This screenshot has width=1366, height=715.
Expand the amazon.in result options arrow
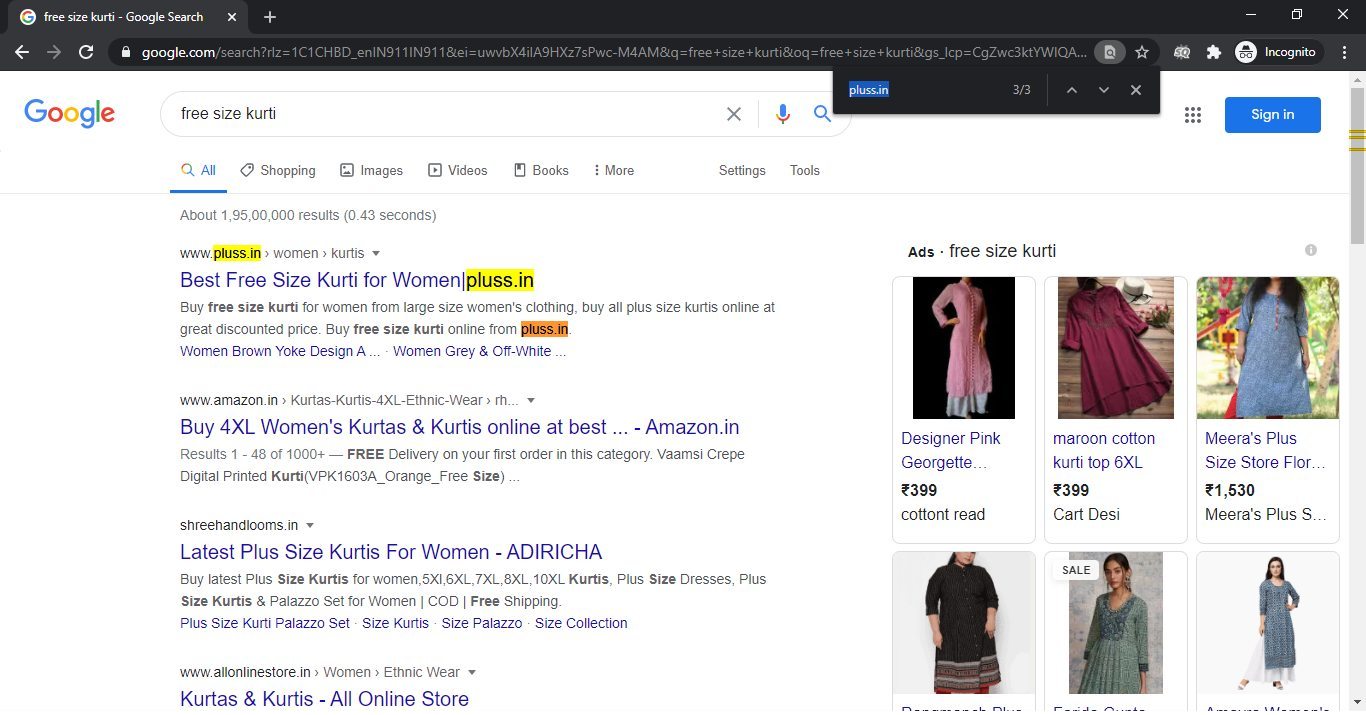point(531,401)
